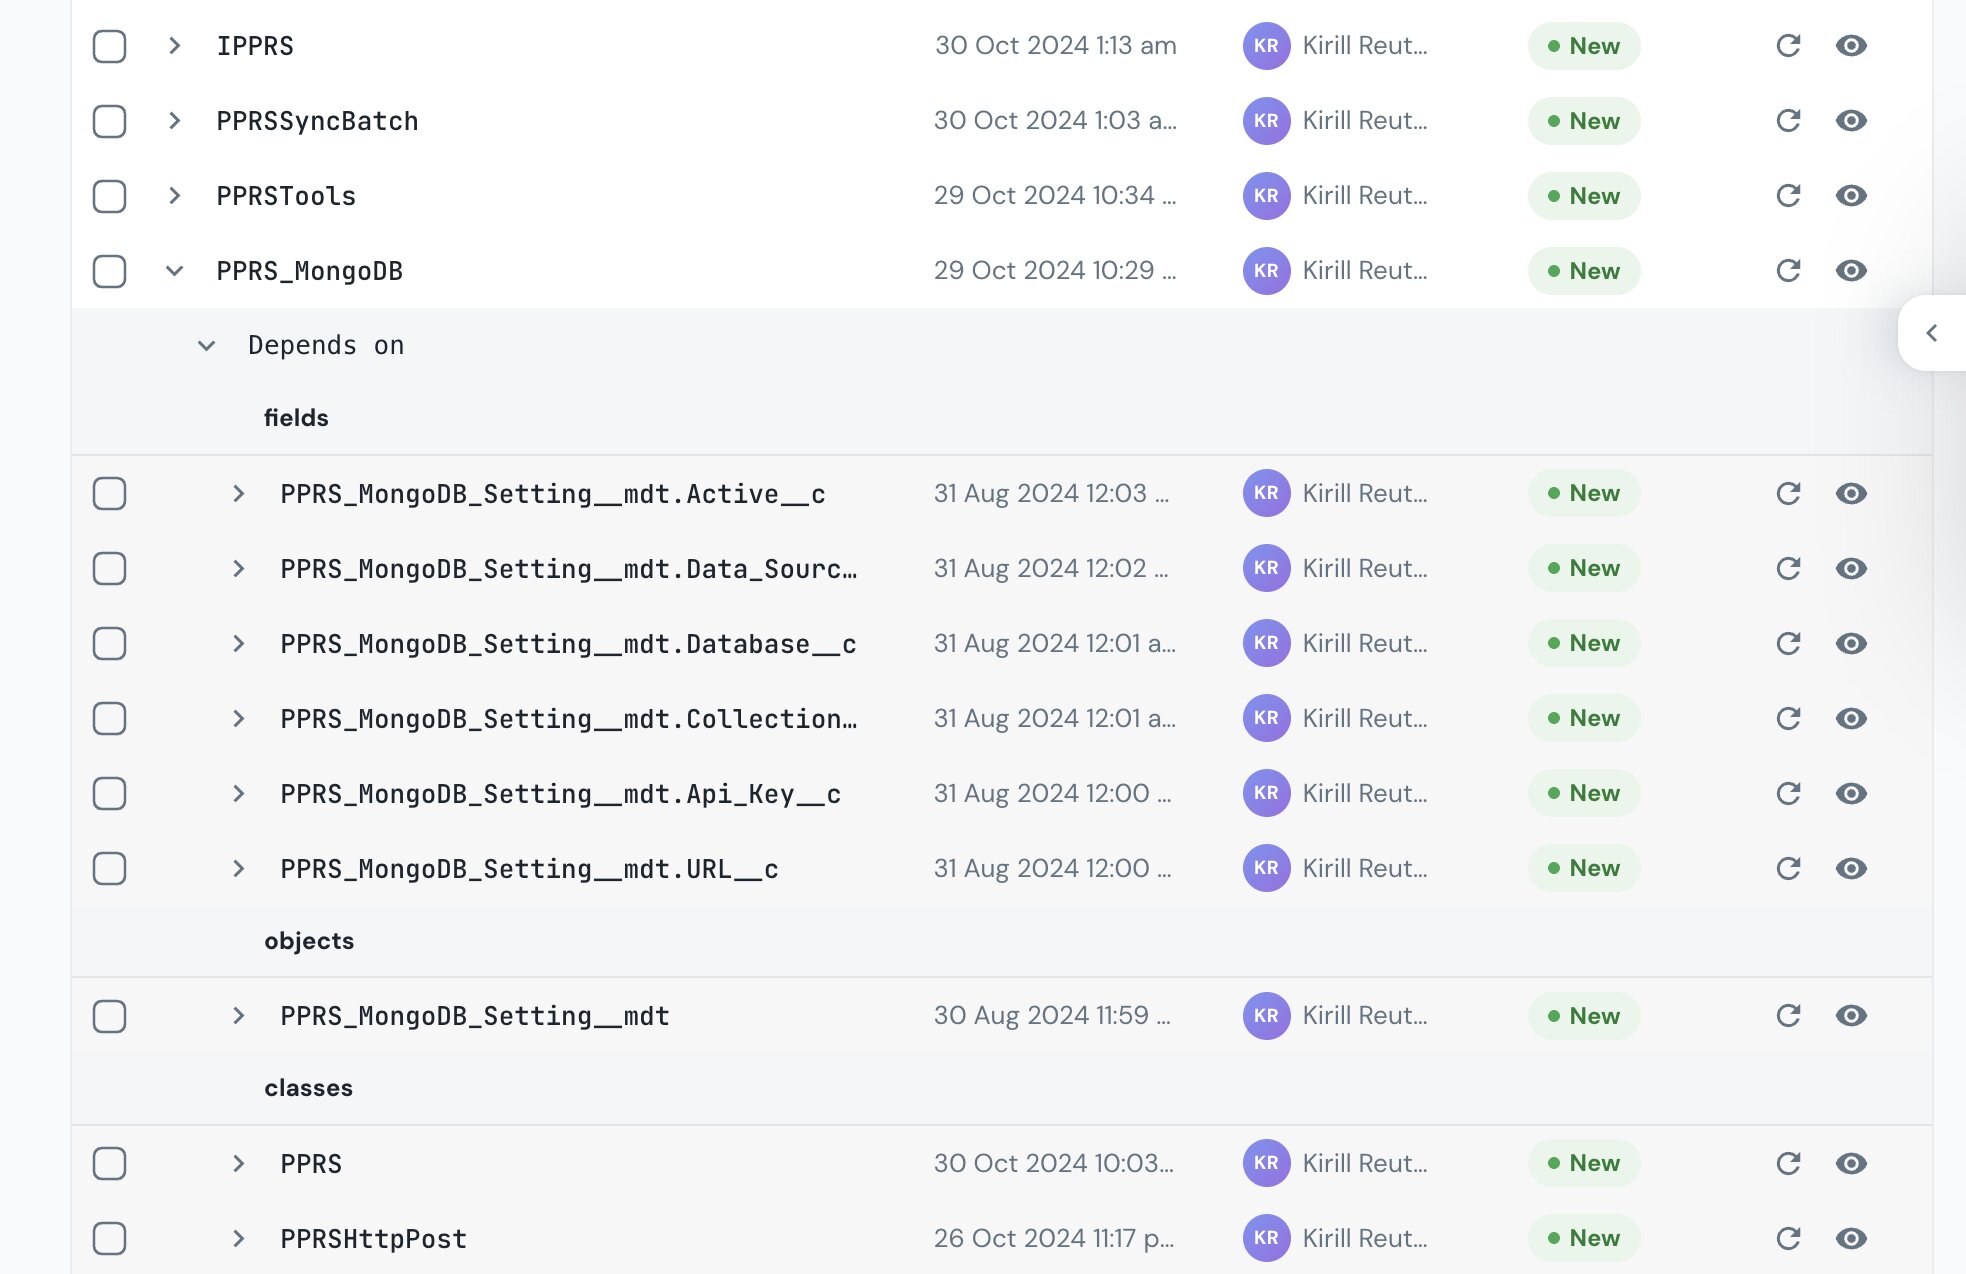The height and width of the screenshot is (1274, 1966).
Task: Expand the Api_Key__c field row
Action: point(238,793)
